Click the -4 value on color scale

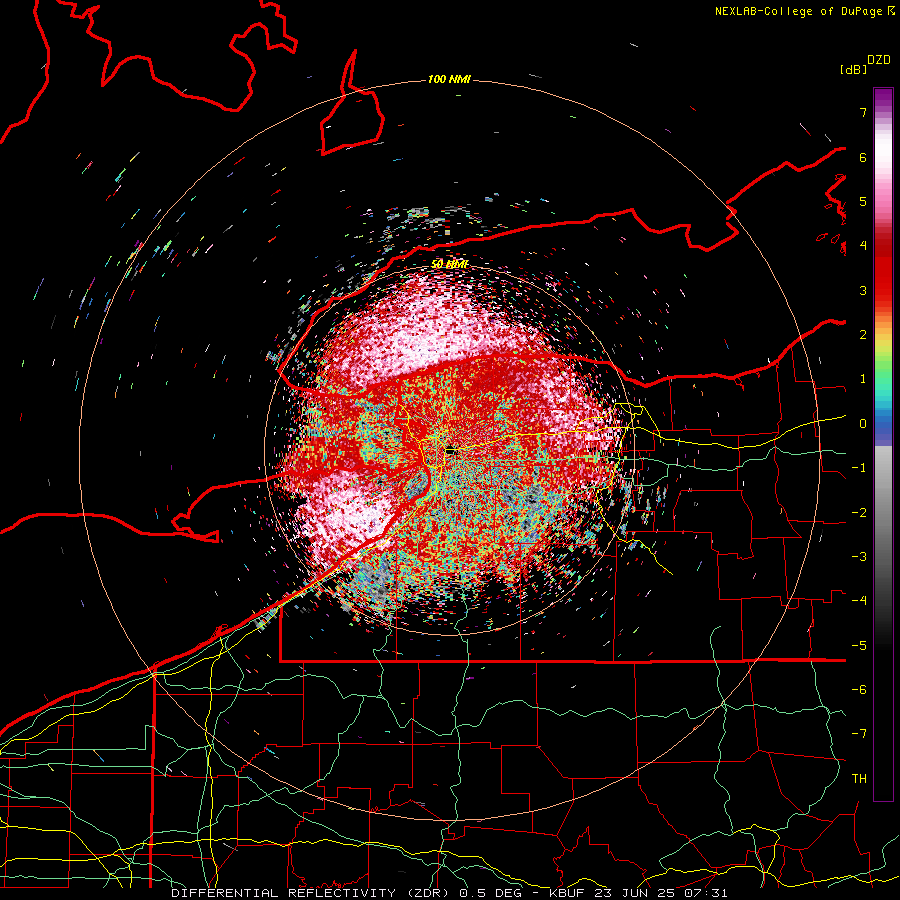(x=859, y=601)
